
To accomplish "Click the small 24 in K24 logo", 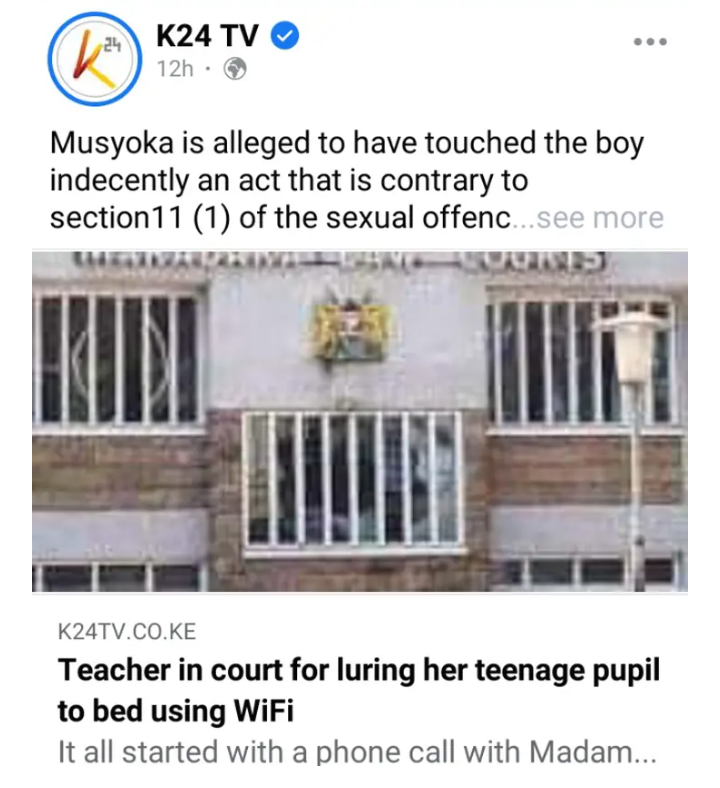I will click(x=113, y=47).
